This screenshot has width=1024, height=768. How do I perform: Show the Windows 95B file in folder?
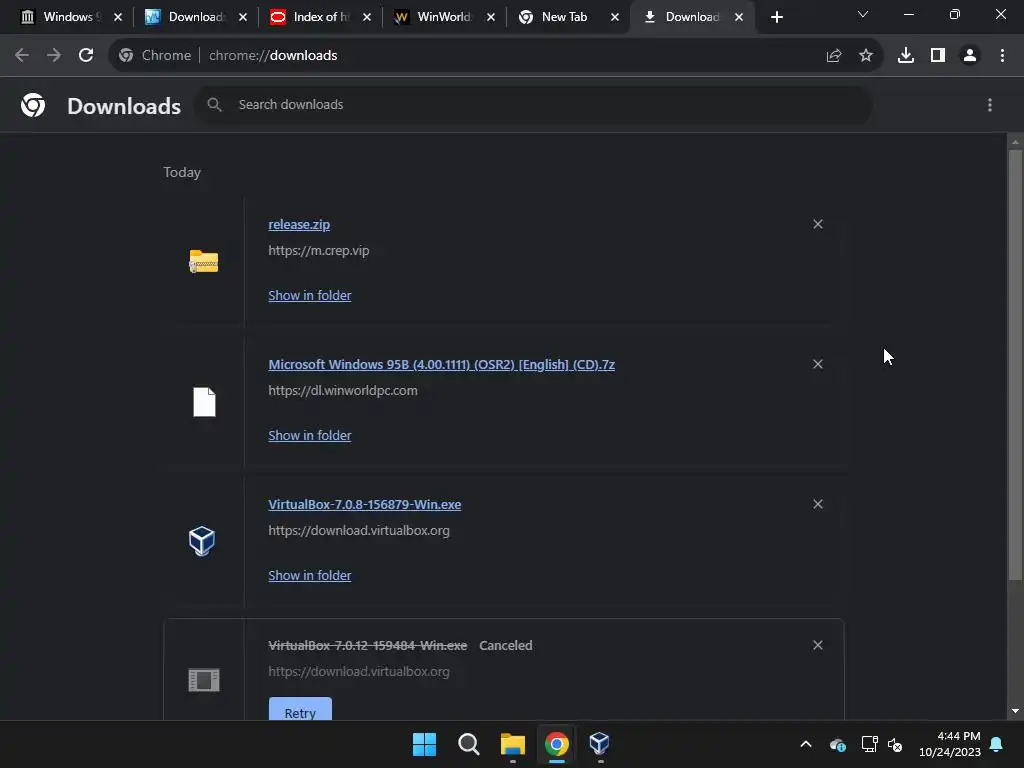click(x=310, y=435)
